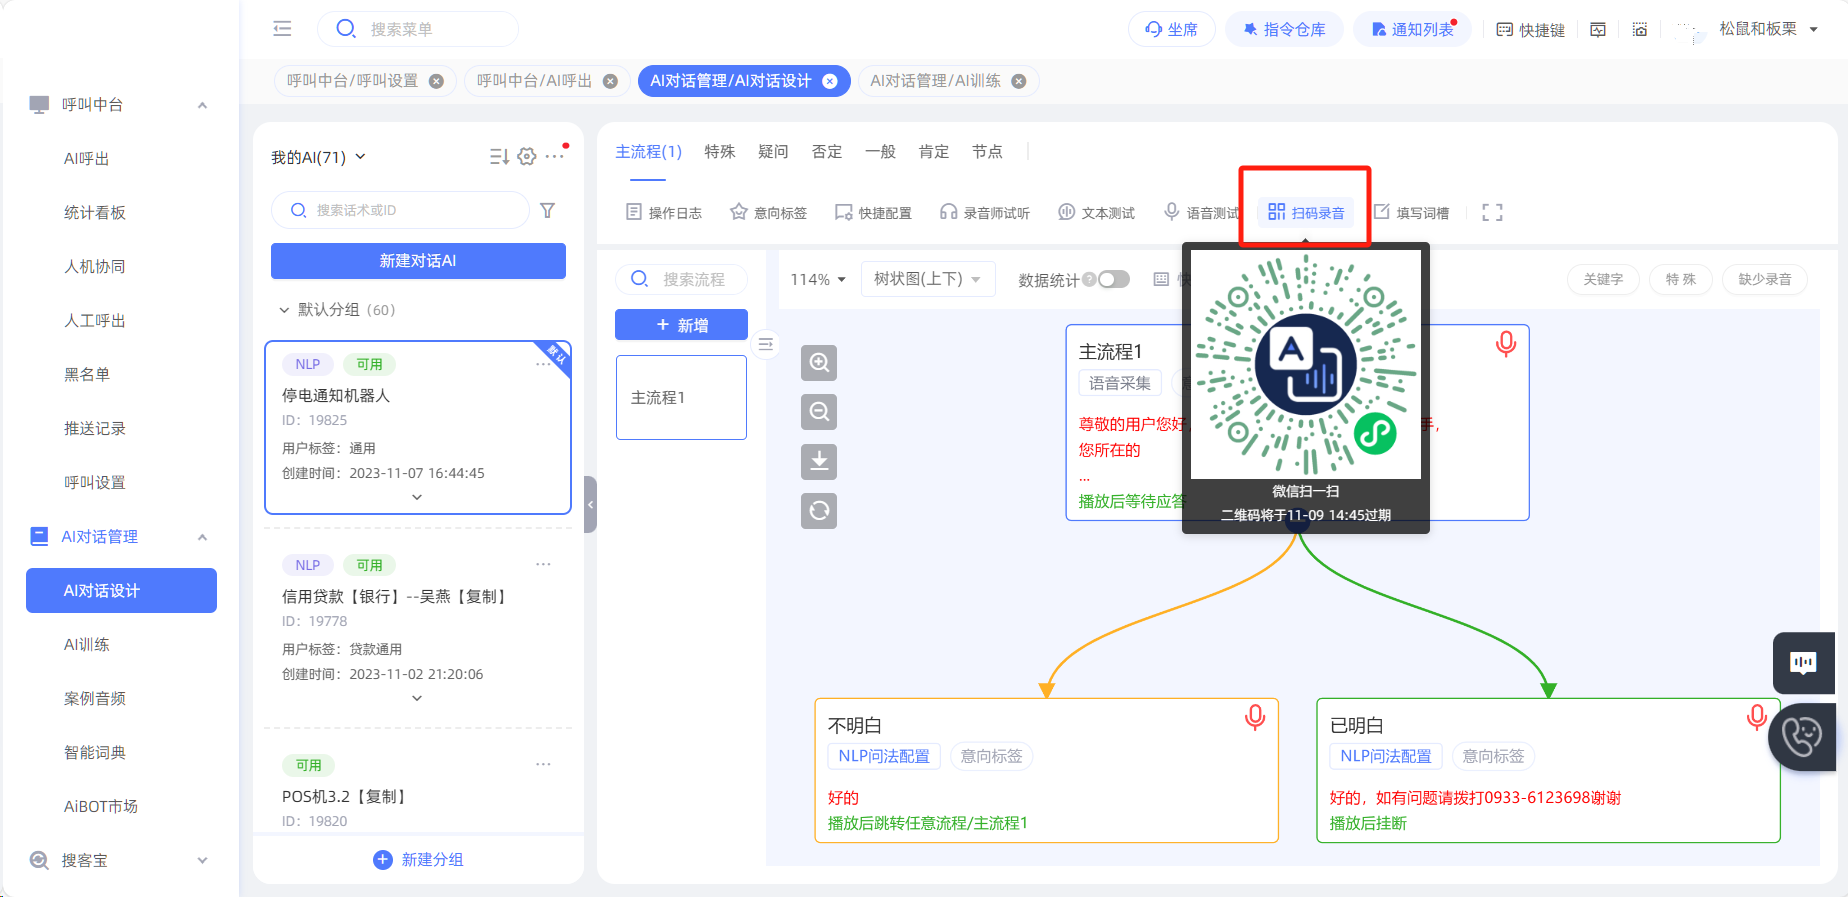Switch to the AI对话管理/AI训练 tab
The height and width of the screenshot is (897, 1848).
[935, 81]
